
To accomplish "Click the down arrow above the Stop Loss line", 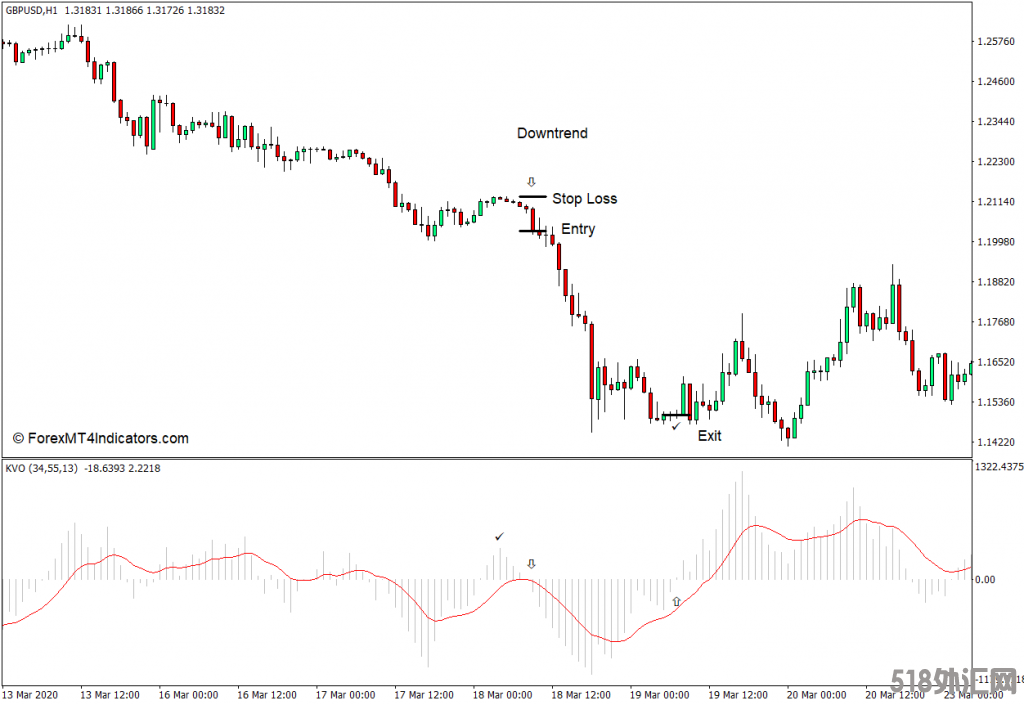I will [x=531, y=182].
